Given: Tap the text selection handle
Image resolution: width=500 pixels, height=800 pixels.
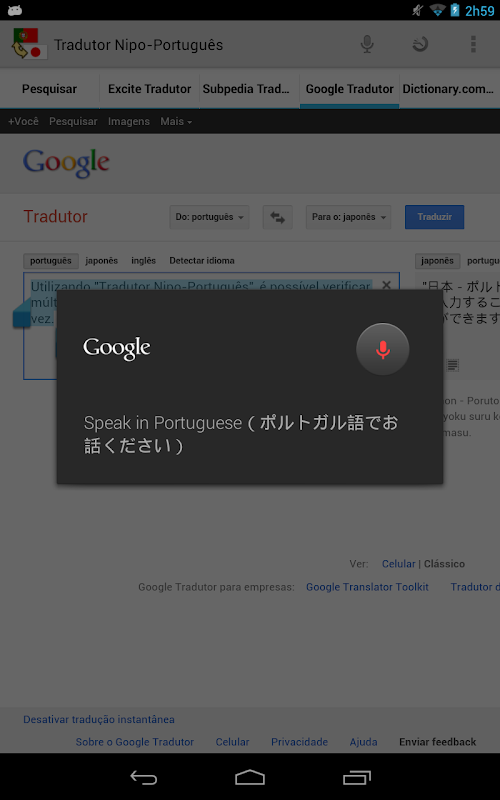Looking at the screenshot, I should pos(22,313).
